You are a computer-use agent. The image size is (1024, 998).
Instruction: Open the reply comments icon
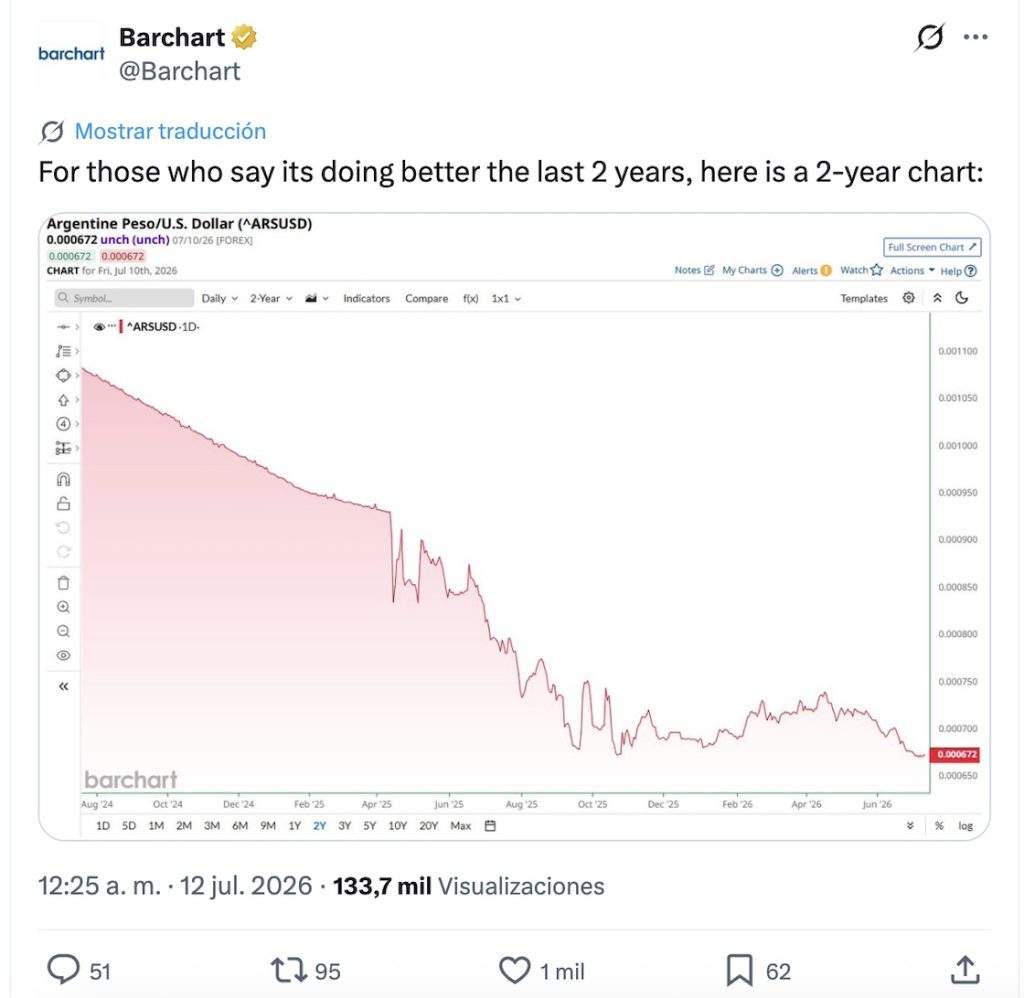pyautogui.click(x=63, y=969)
